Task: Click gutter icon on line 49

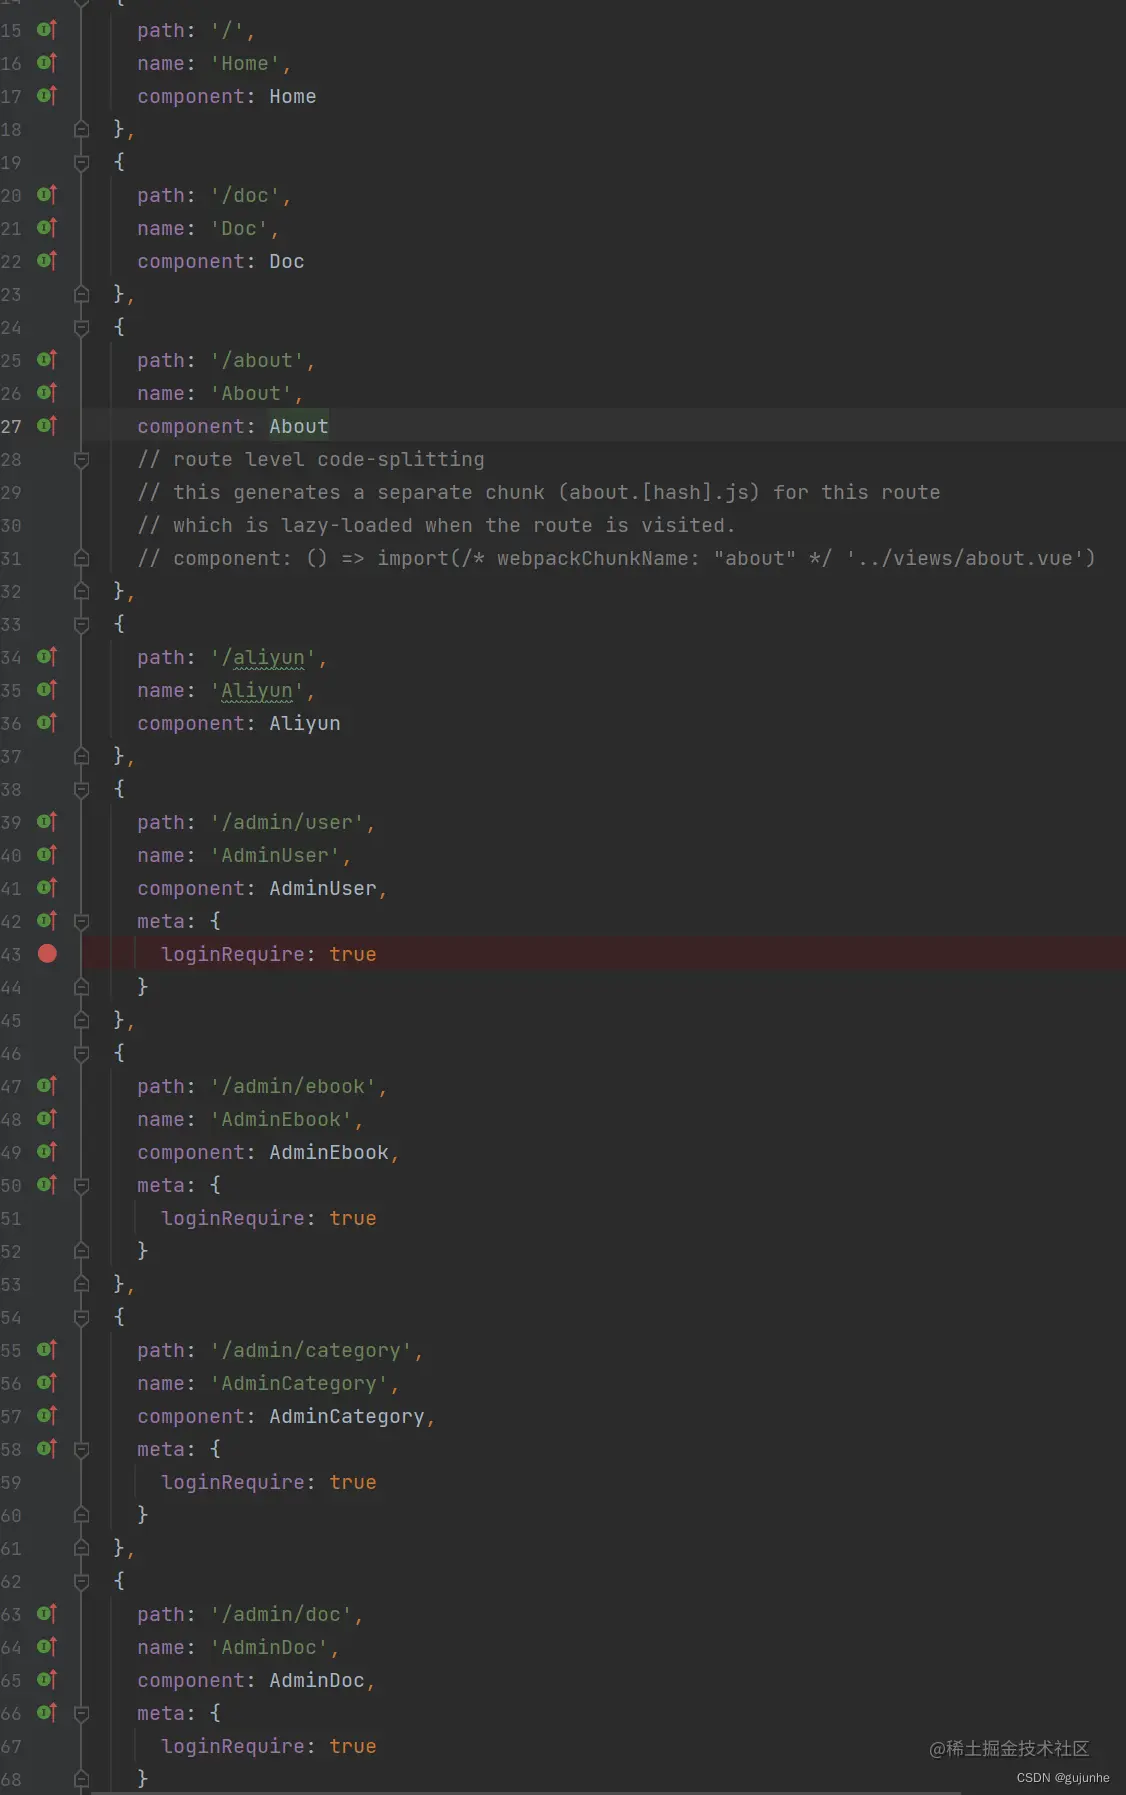Action: [x=47, y=1152]
